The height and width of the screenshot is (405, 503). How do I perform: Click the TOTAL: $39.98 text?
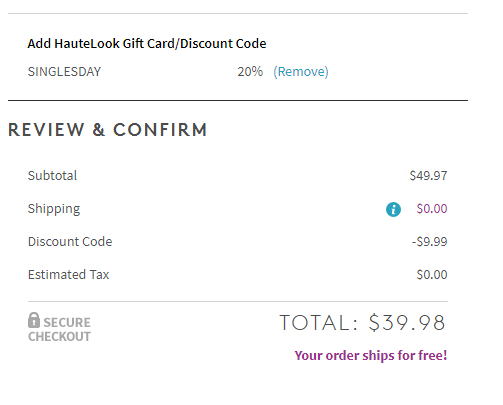pos(362,323)
